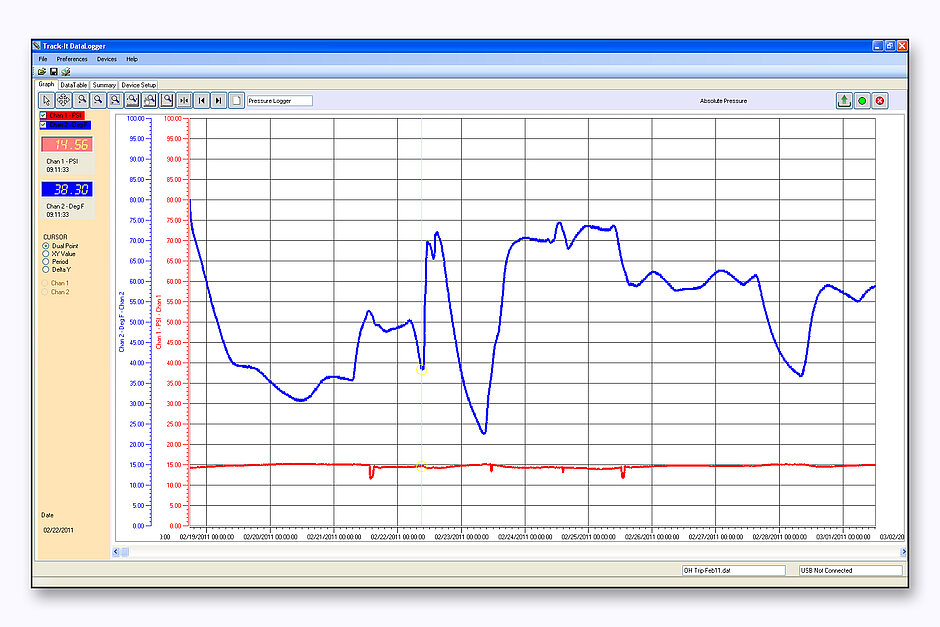Select the XY Value cursor option
This screenshot has height=627, width=940.
pos(45,254)
